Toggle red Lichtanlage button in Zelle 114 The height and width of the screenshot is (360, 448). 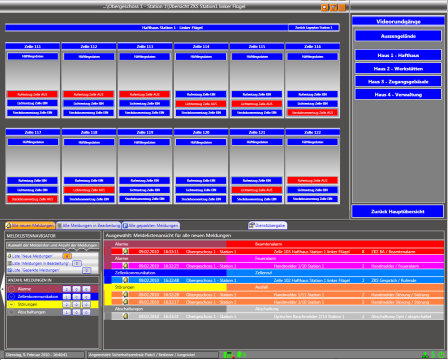click(201, 104)
